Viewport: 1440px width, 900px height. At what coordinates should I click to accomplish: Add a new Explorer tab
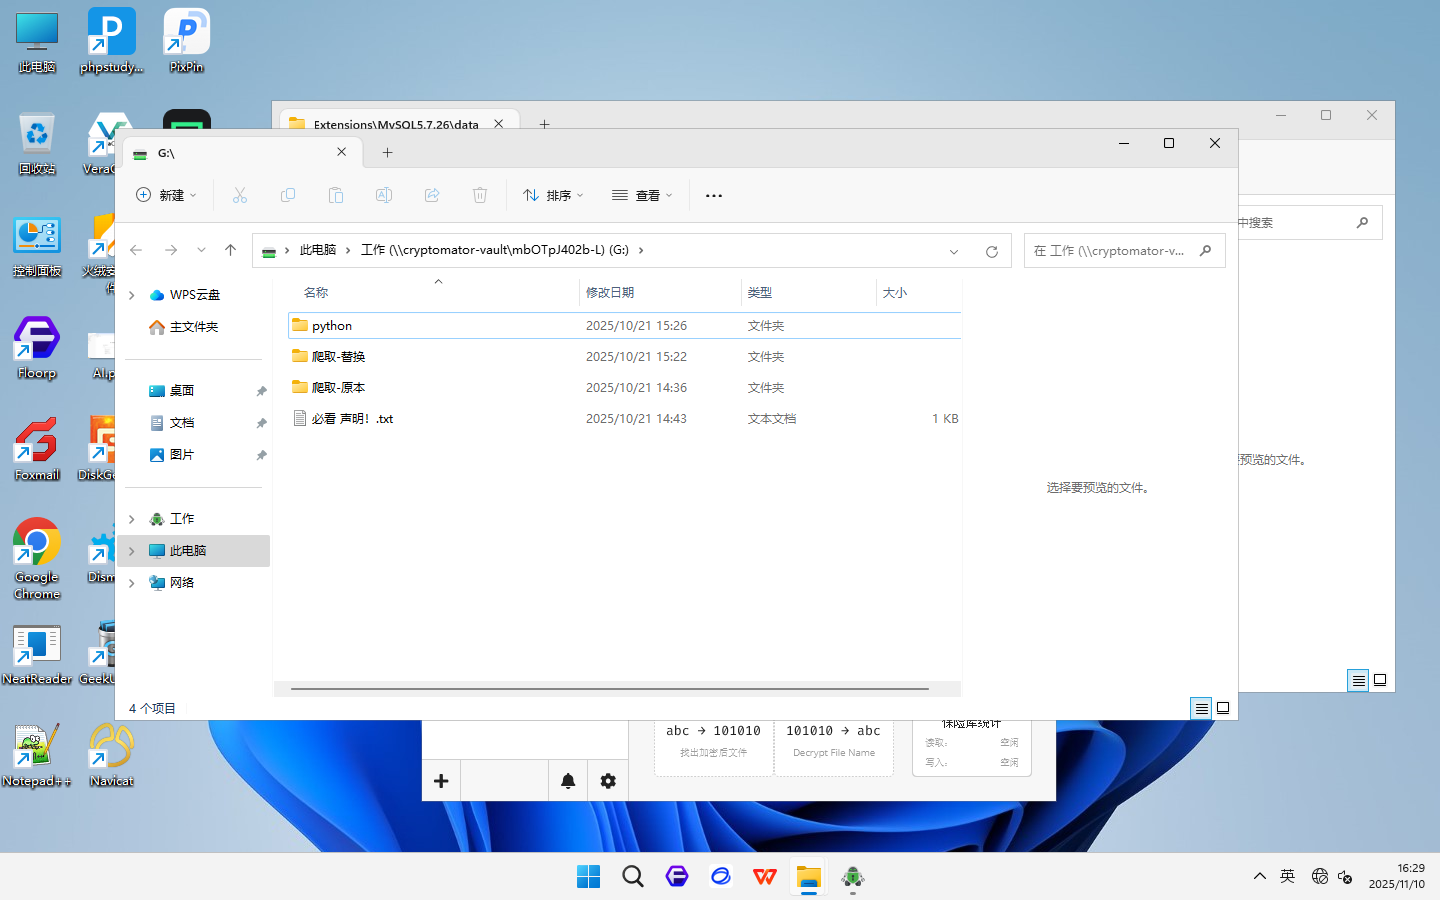(x=388, y=153)
